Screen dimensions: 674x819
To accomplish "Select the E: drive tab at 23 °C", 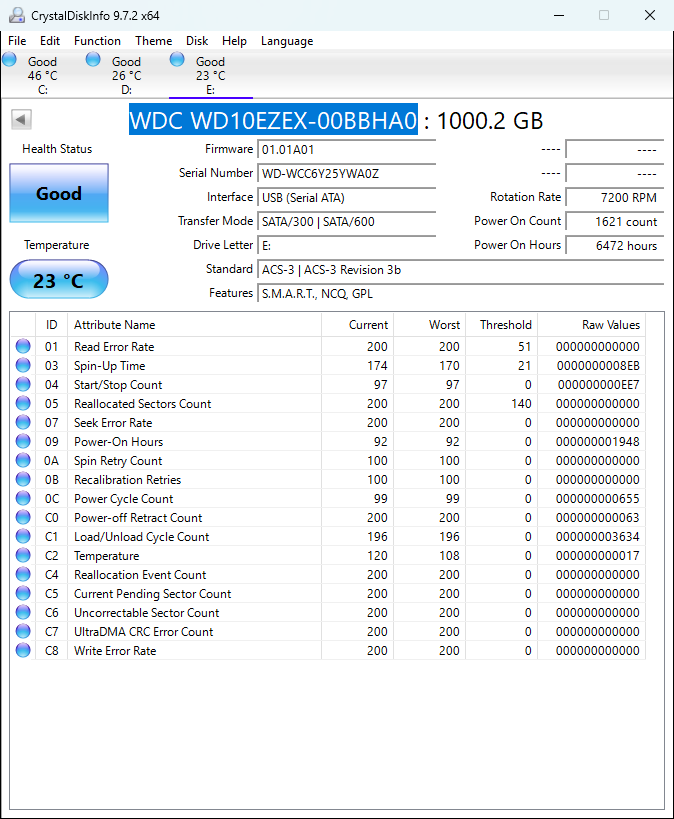I will 211,75.
